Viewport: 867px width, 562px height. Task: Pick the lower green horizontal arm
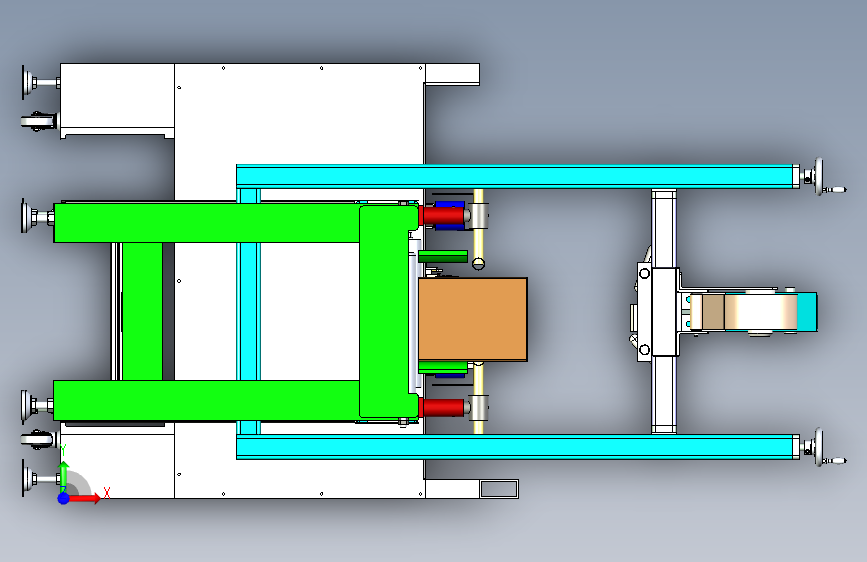(x=207, y=400)
